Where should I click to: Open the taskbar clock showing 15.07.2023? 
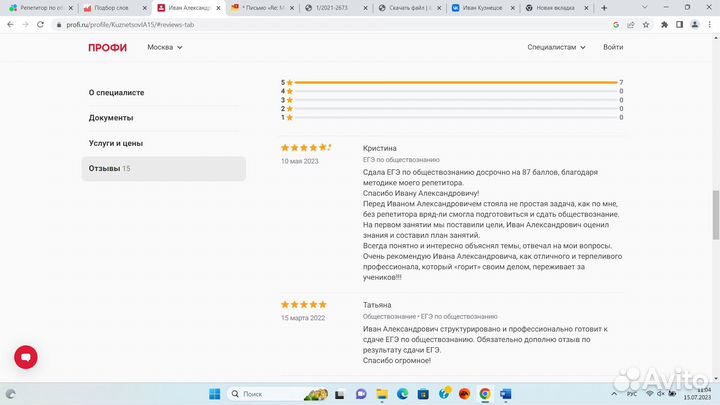pyautogui.click(x=697, y=394)
